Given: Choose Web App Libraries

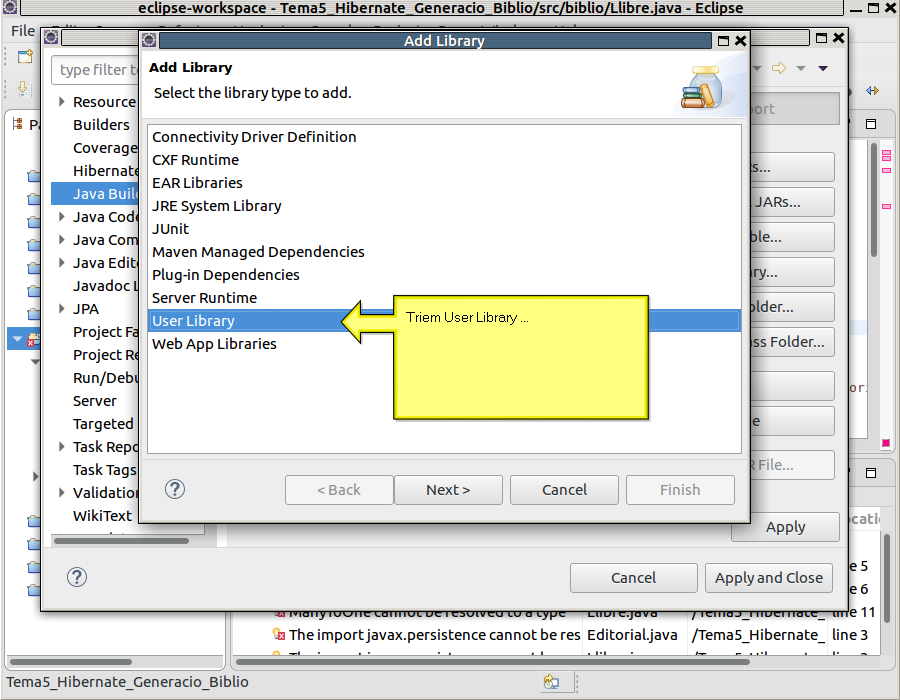Looking at the screenshot, I should point(444,344).
